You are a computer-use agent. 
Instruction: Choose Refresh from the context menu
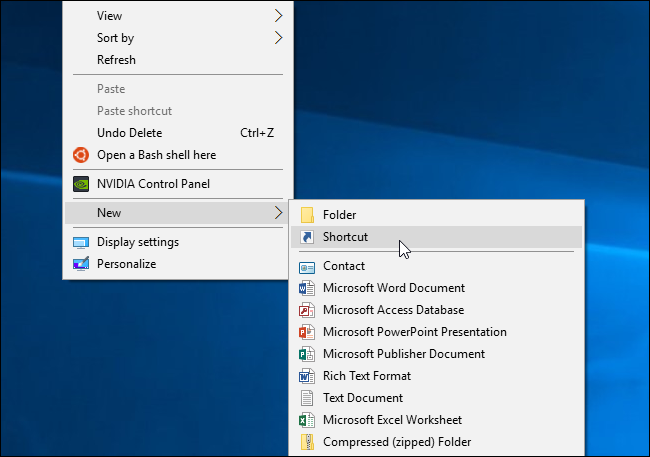tap(178, 60)
